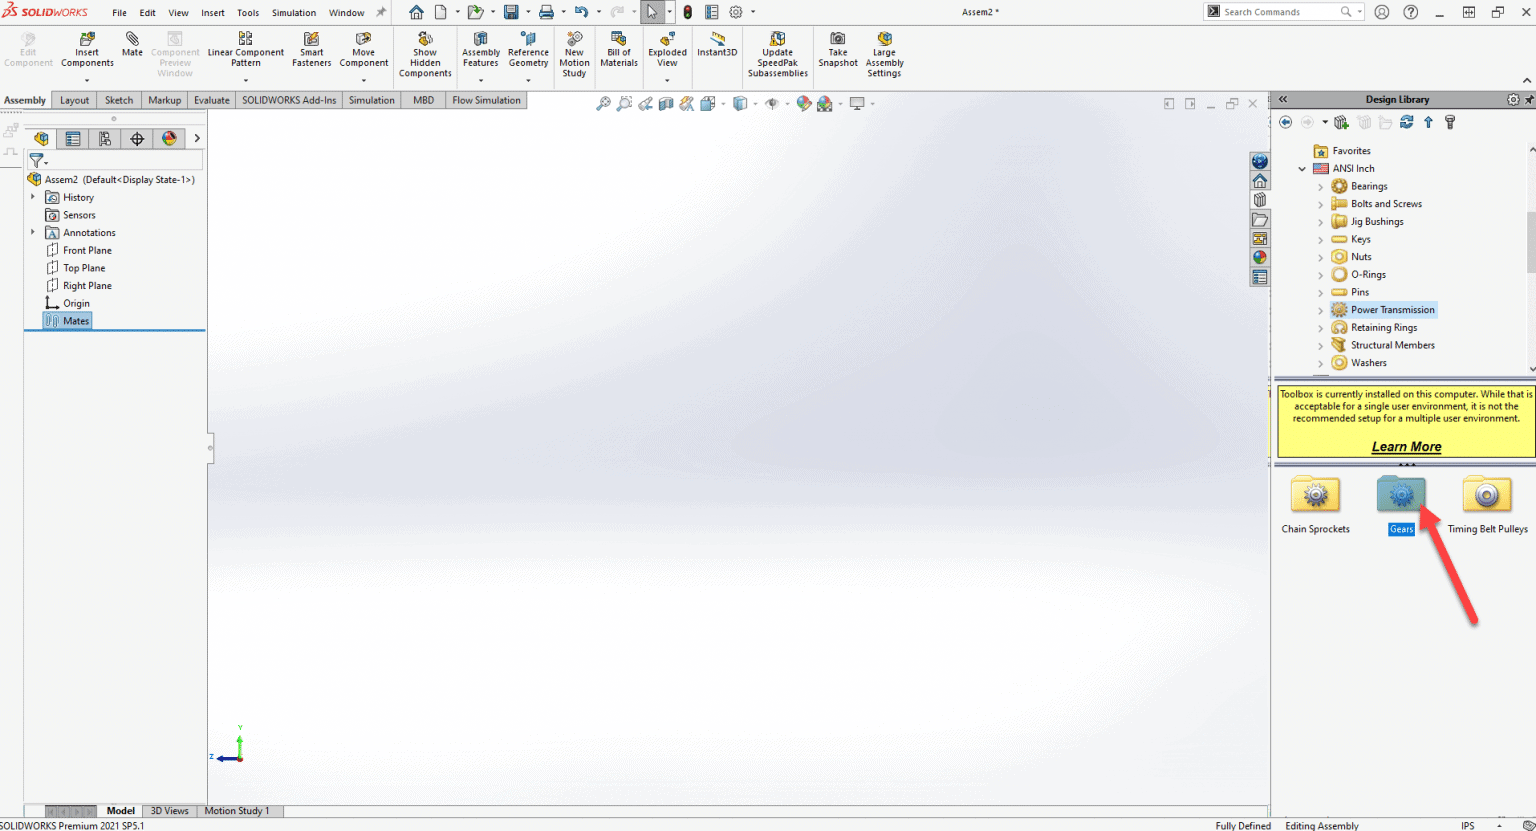Open the Motion Study 1 tab
This screenshot has height=831, width=1536.
(237, 811)
